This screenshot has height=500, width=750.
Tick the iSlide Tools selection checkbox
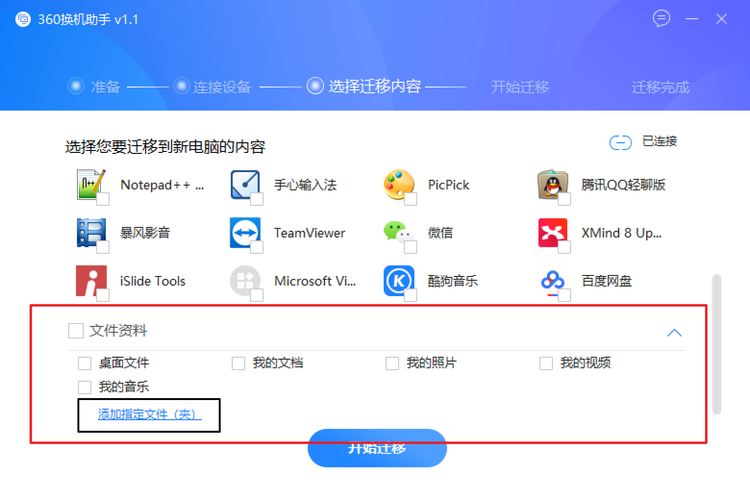[x=103, y=296]
